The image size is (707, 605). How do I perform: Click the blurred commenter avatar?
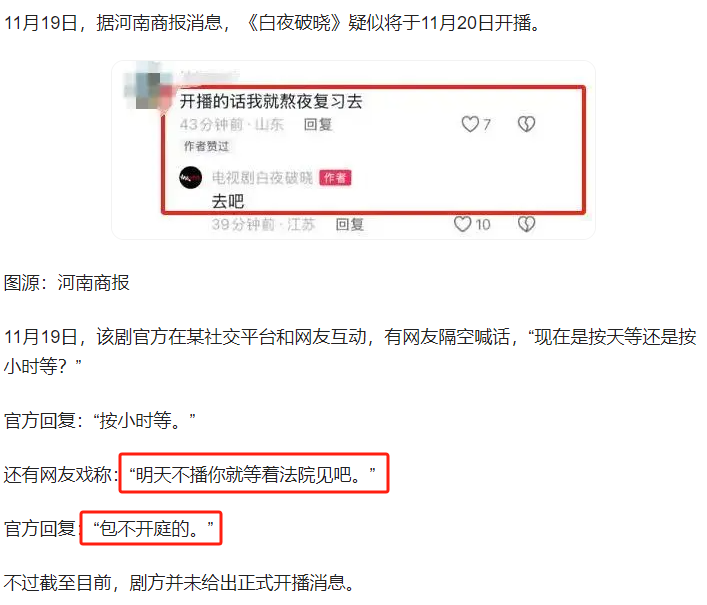[x=148, y=91]
